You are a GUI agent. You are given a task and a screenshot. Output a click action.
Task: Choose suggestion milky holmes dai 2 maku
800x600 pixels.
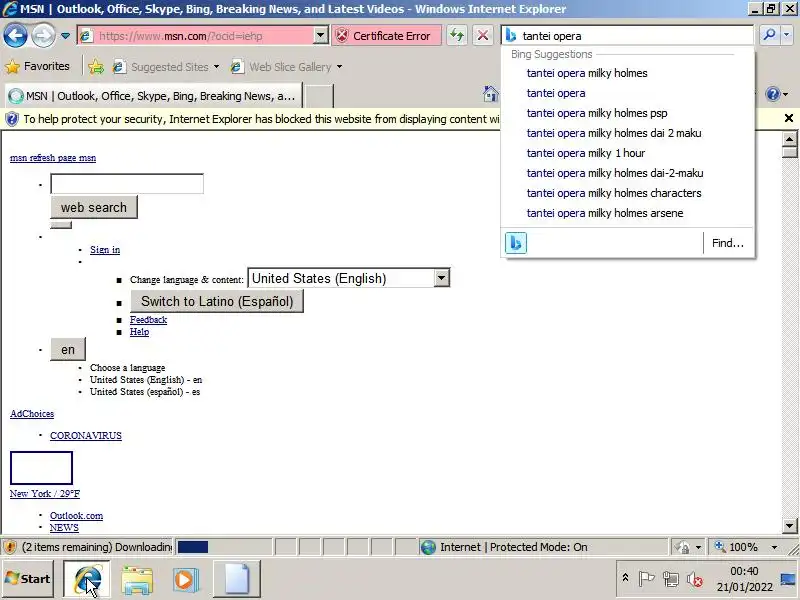[x=614, y=133]
